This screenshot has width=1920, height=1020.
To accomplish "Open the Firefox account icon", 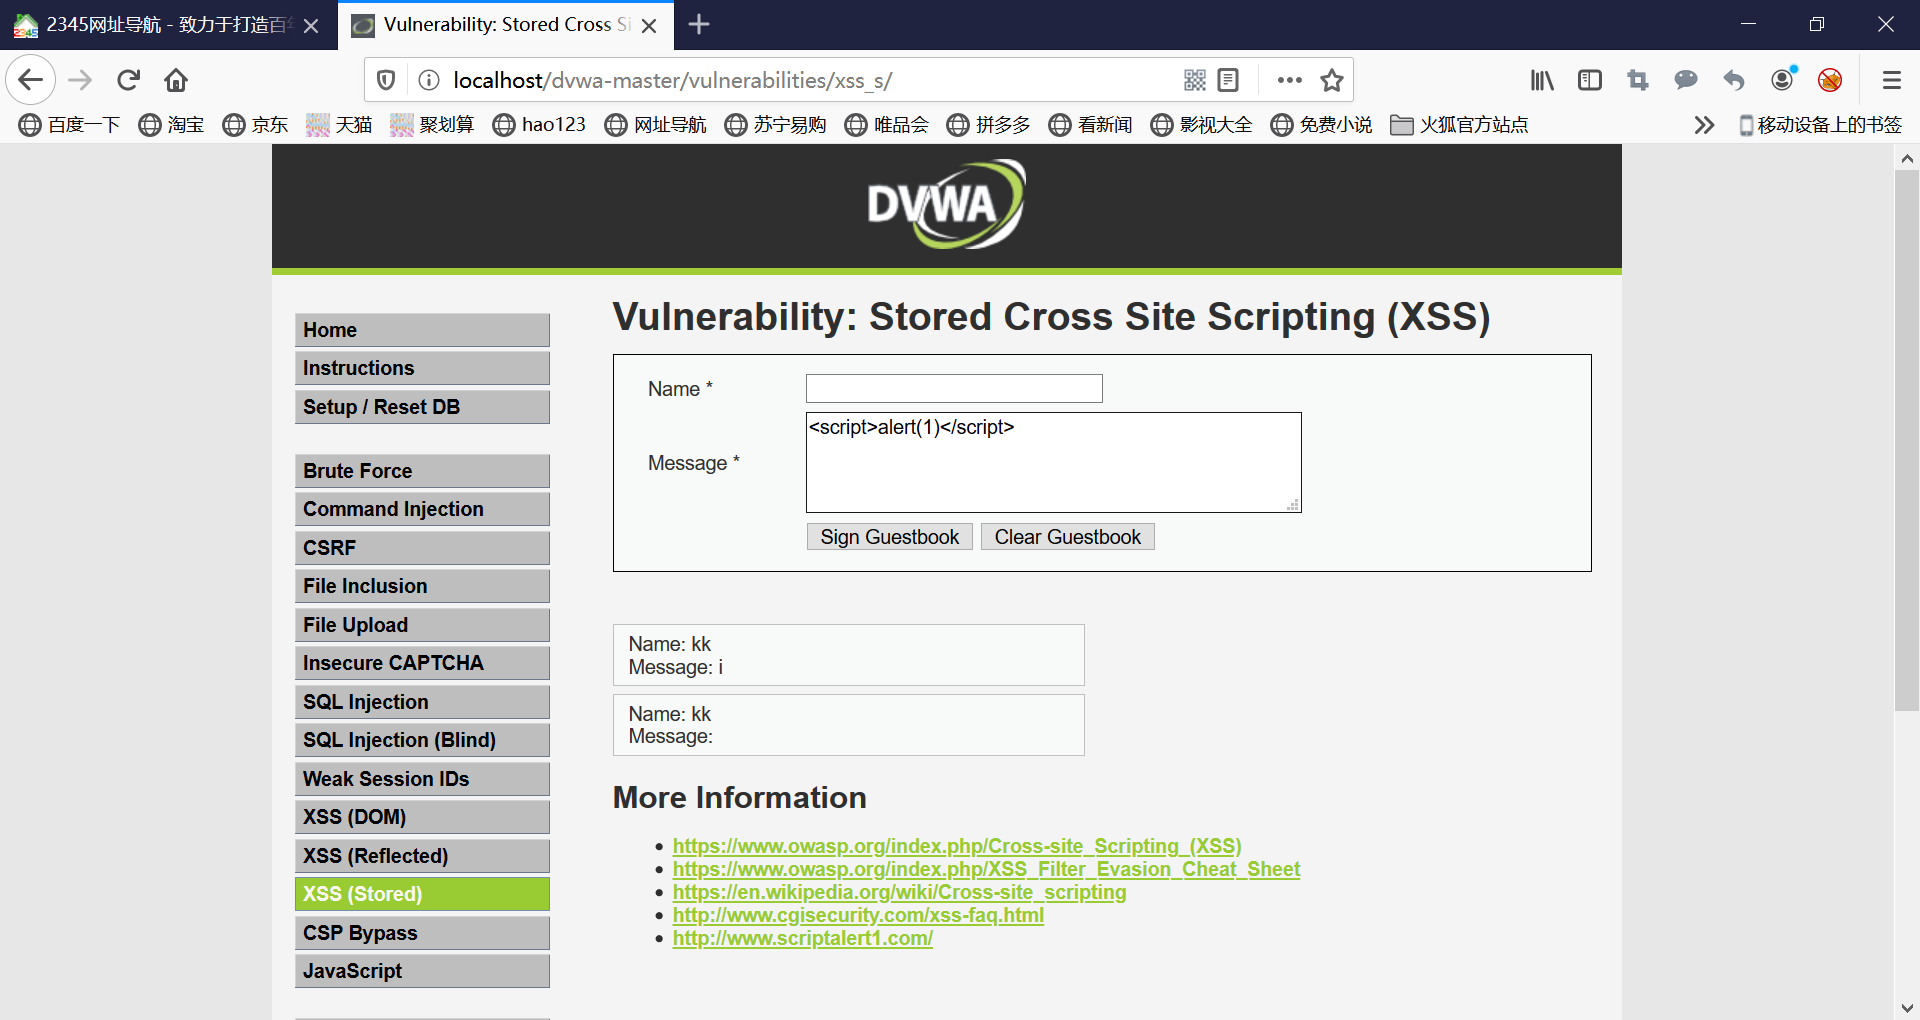I will click(x=1782, y=80).
